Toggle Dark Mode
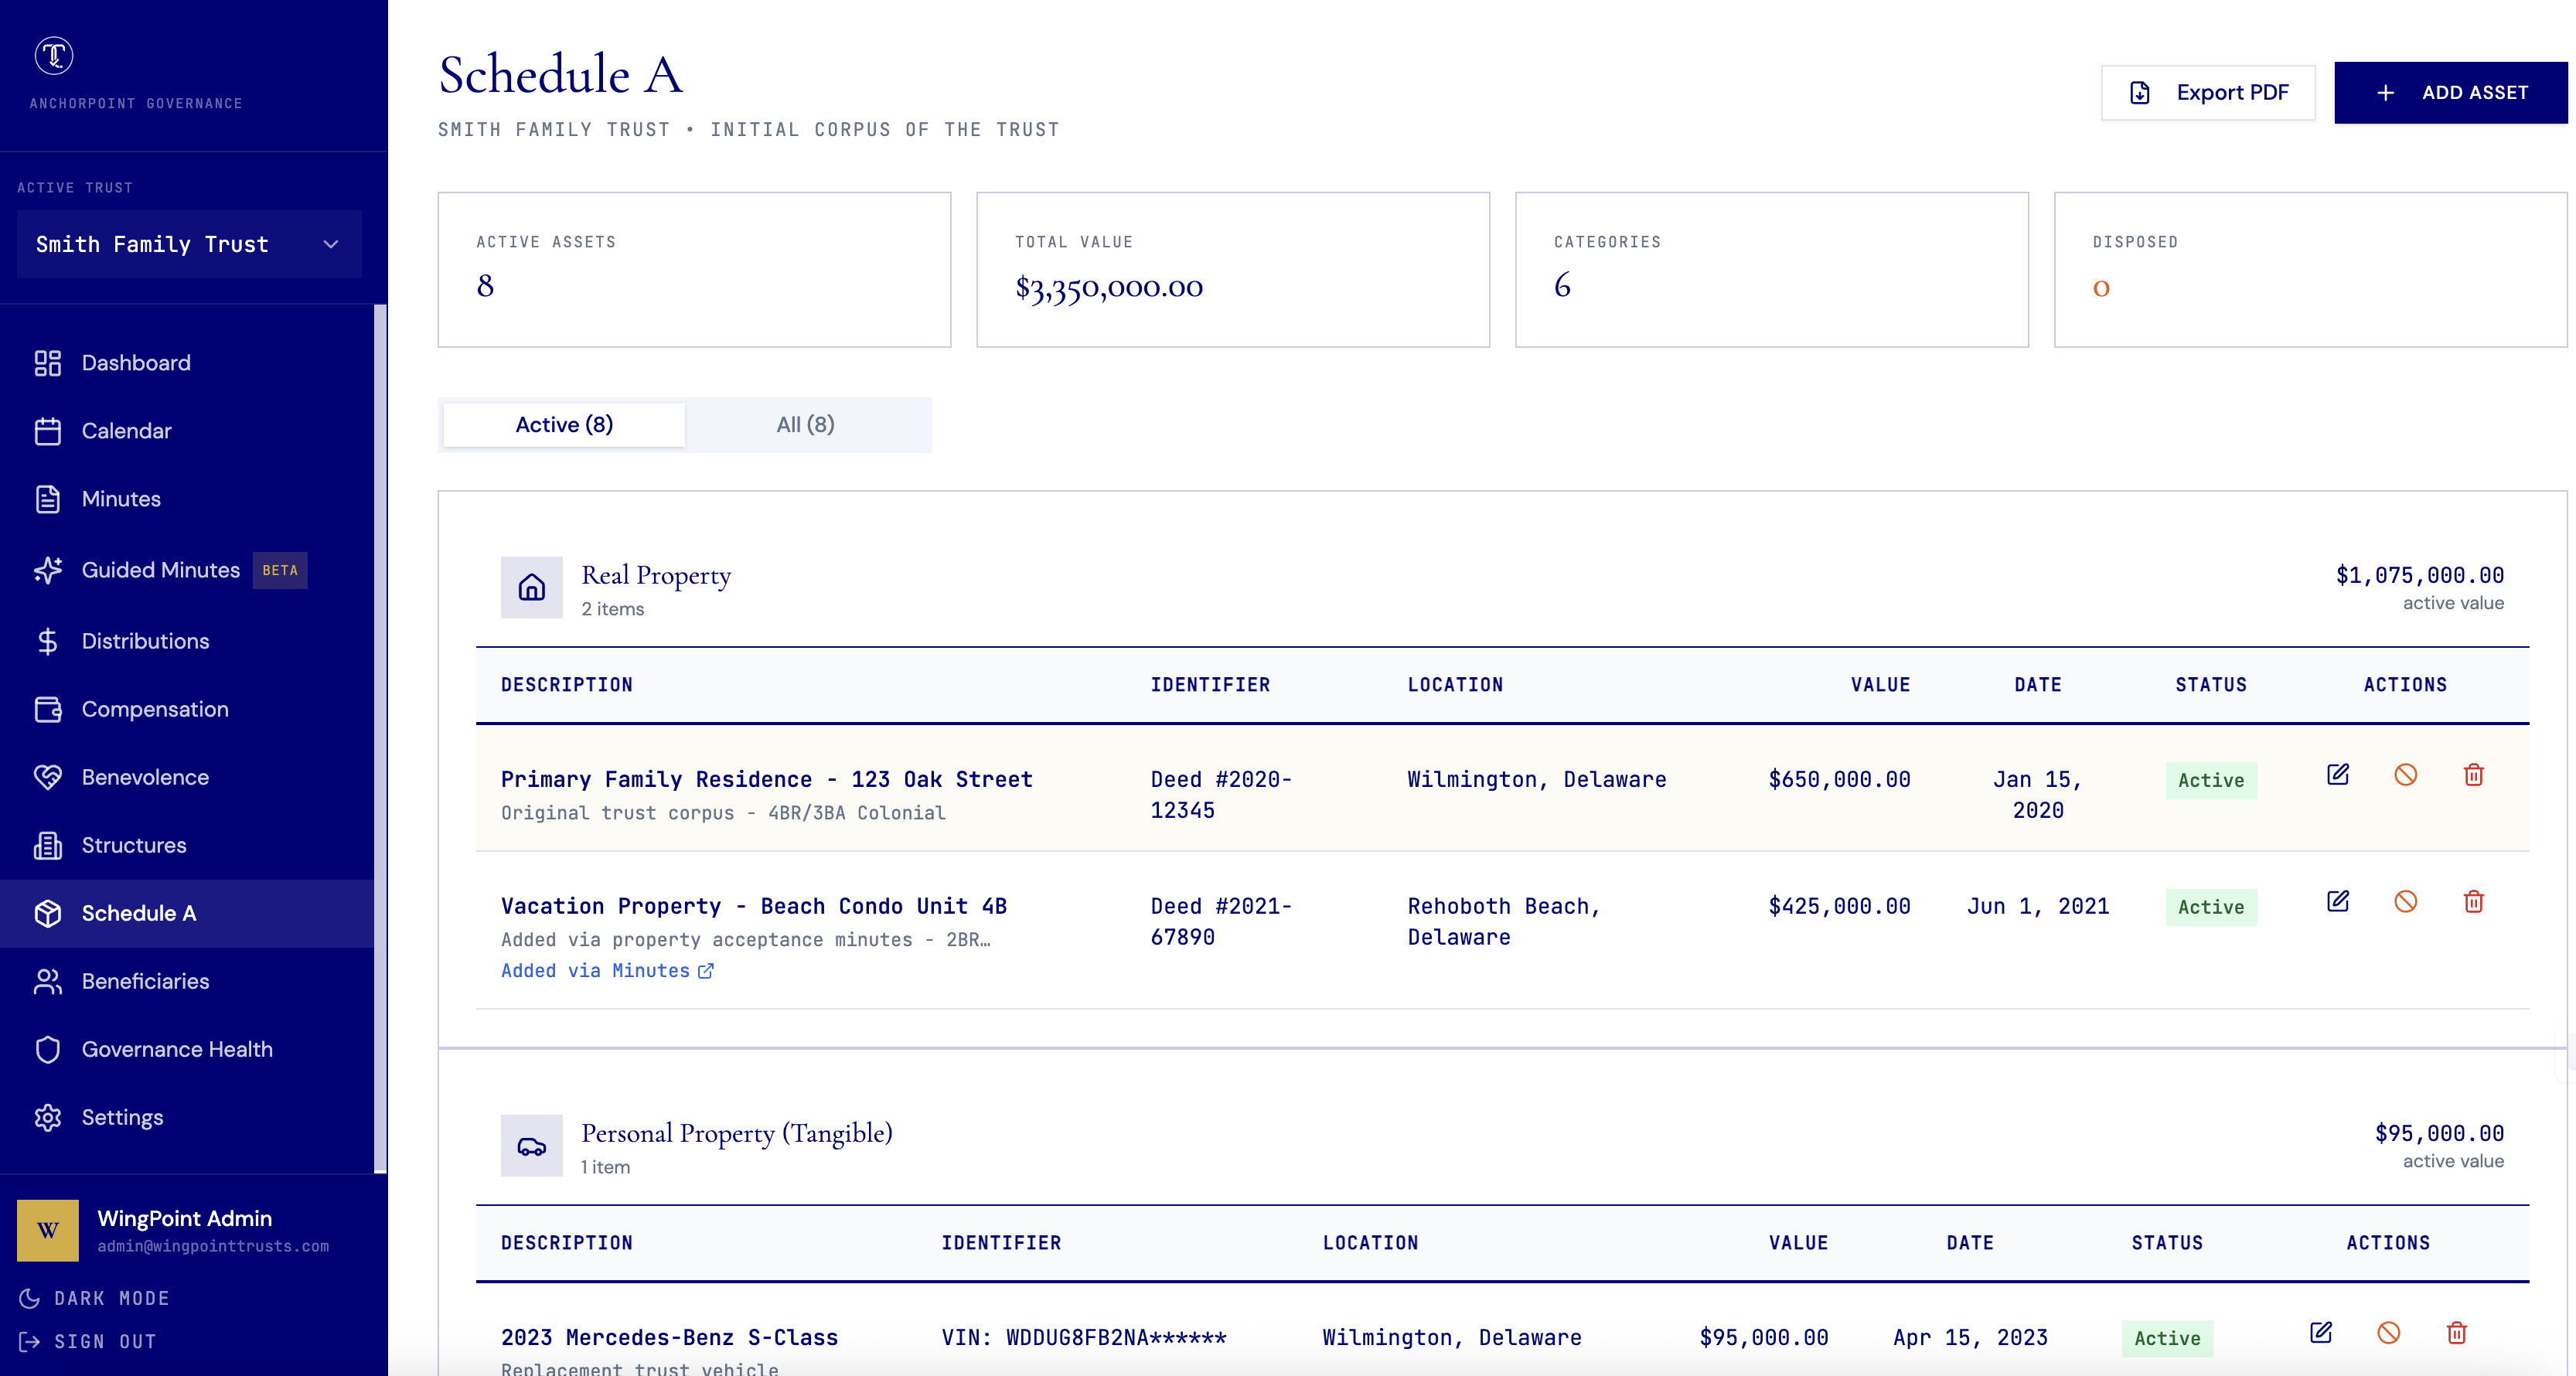This screenshot has height=1376, width=2576. (x=95, y=1298)
